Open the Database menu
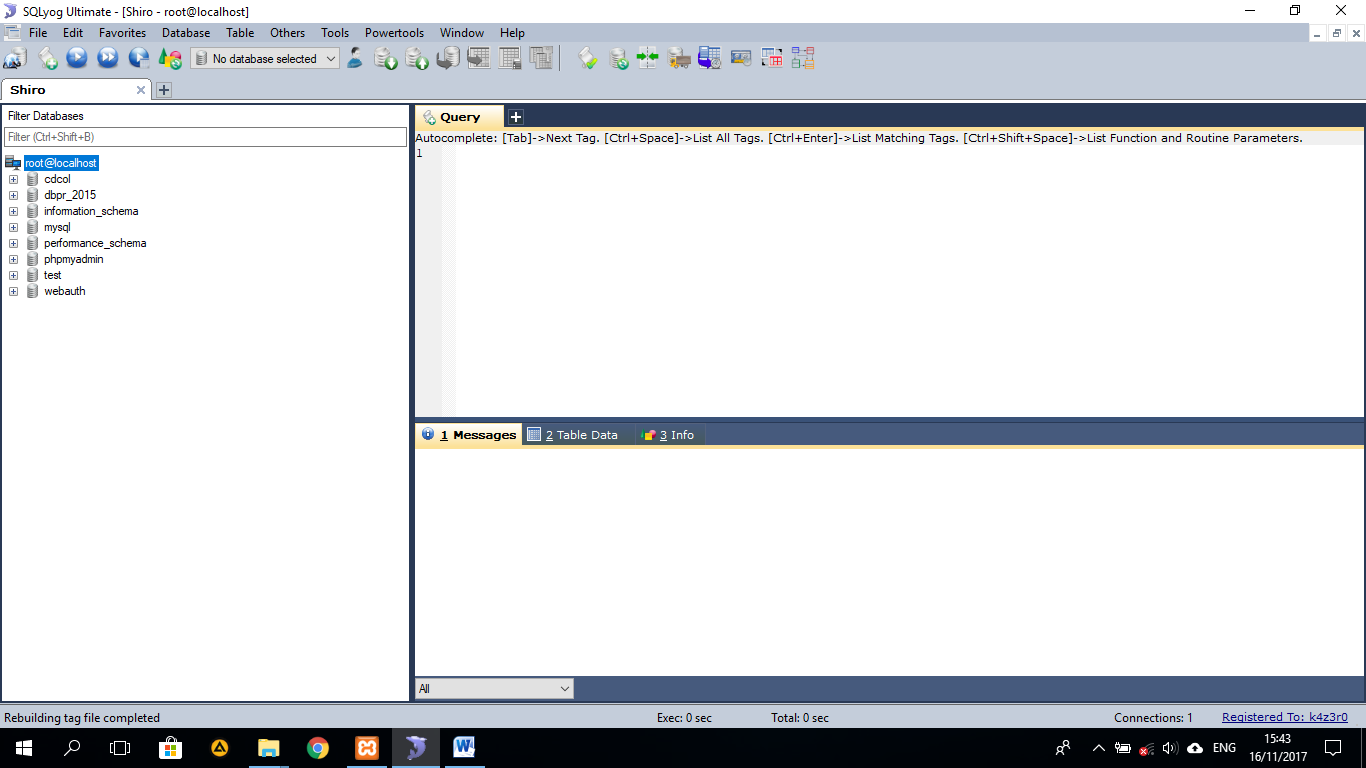 186,33
